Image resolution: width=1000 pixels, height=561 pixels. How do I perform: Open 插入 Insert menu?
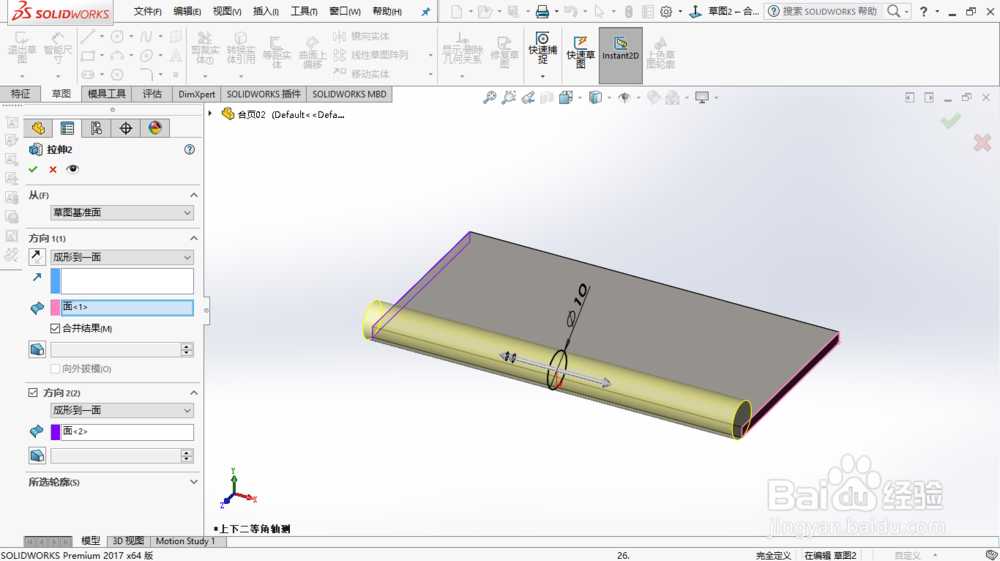[x=266, y=11]
